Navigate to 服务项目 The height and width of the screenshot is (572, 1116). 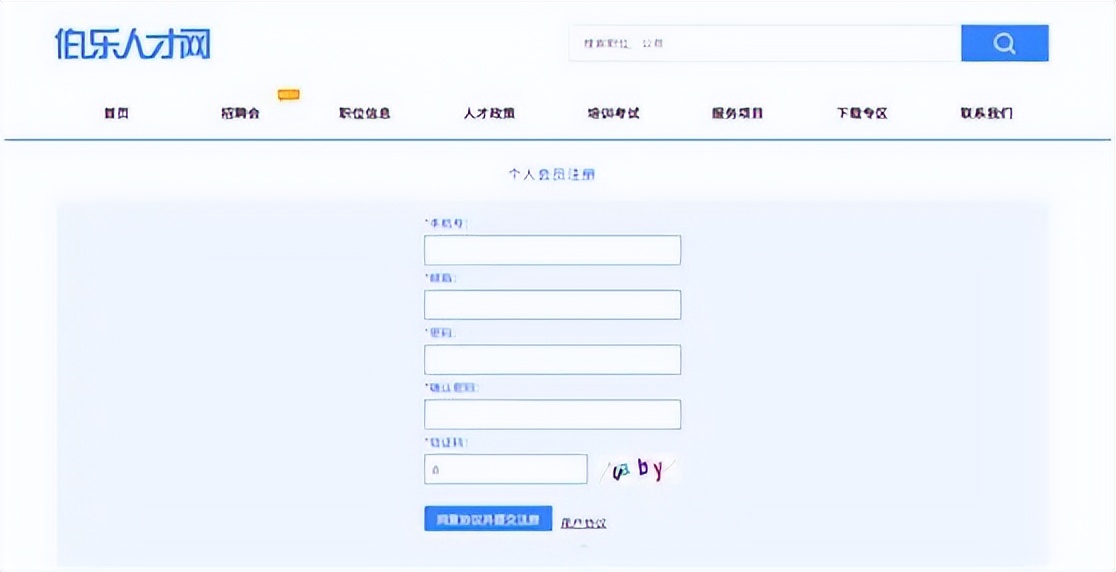click(x=737, y=113)
